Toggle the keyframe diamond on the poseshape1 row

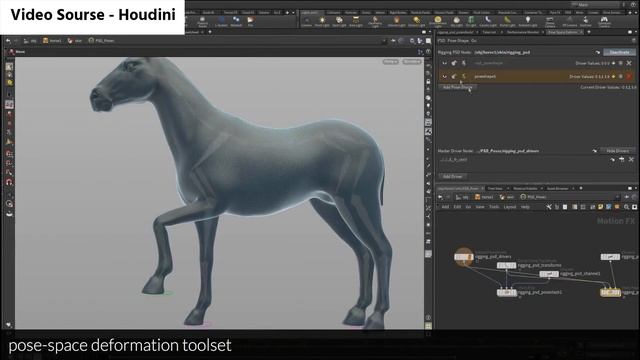[x=613, y=76]
